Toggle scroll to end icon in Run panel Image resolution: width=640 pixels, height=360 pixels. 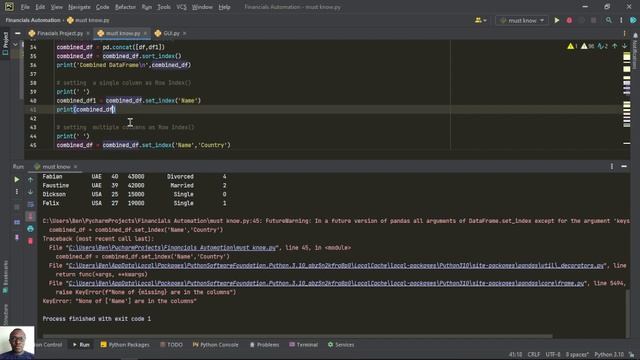pos(31,216)
